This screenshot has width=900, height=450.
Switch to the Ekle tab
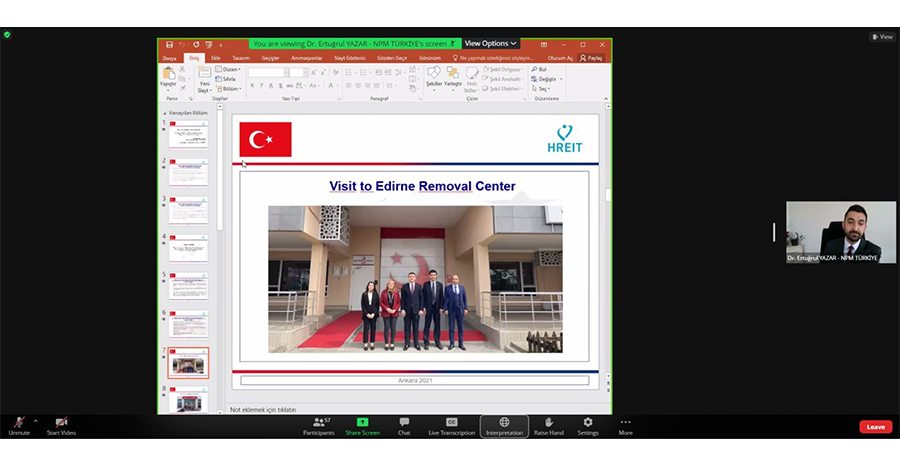(216, 58)
